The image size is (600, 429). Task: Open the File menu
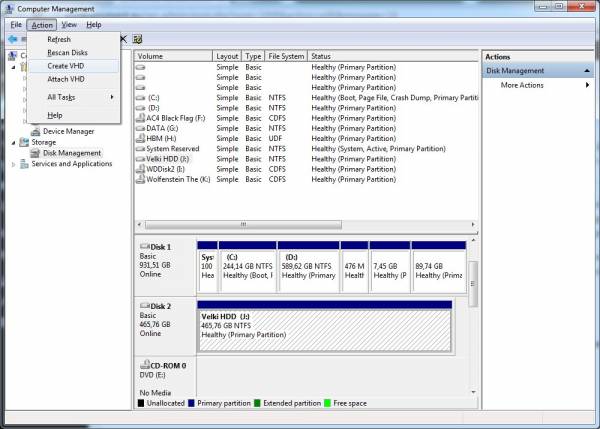pyautogui.click(x=16, y=25)
